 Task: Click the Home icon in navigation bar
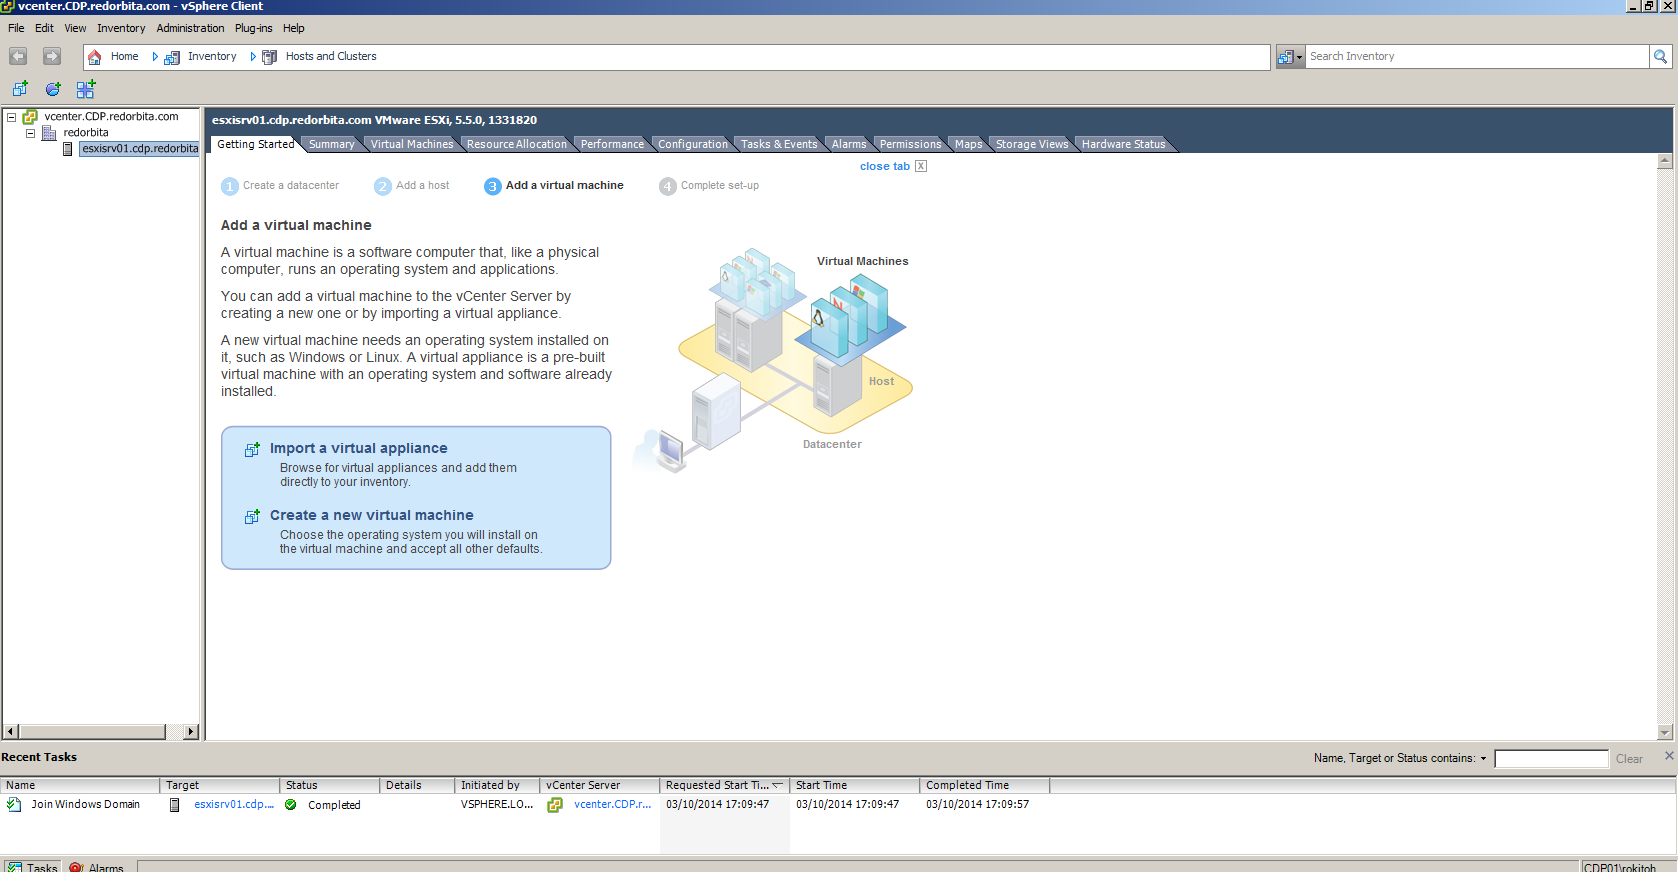[x=95, y=57]
